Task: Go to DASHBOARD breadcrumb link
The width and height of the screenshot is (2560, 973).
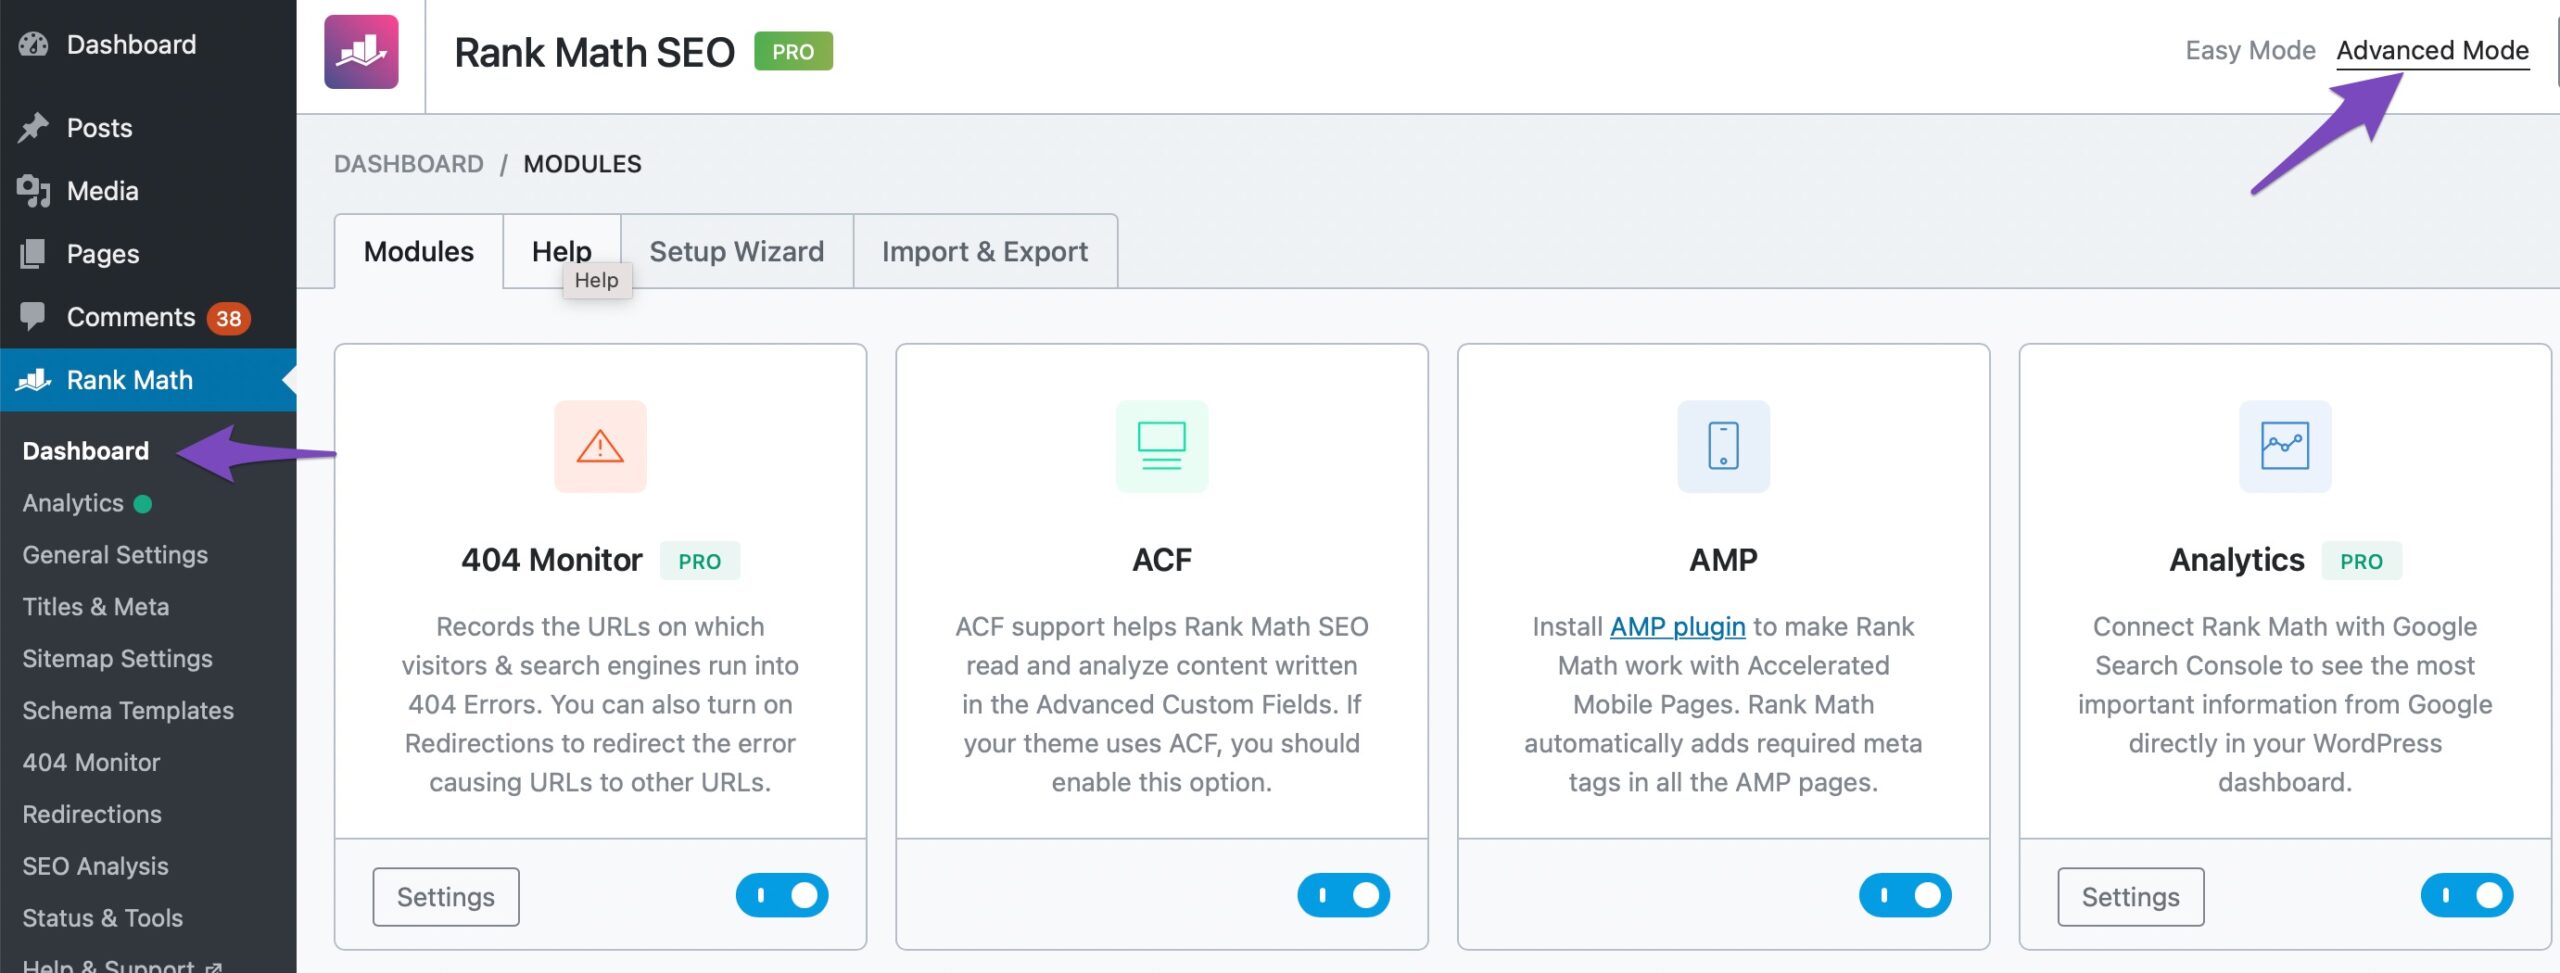Action: coord(408,164)
